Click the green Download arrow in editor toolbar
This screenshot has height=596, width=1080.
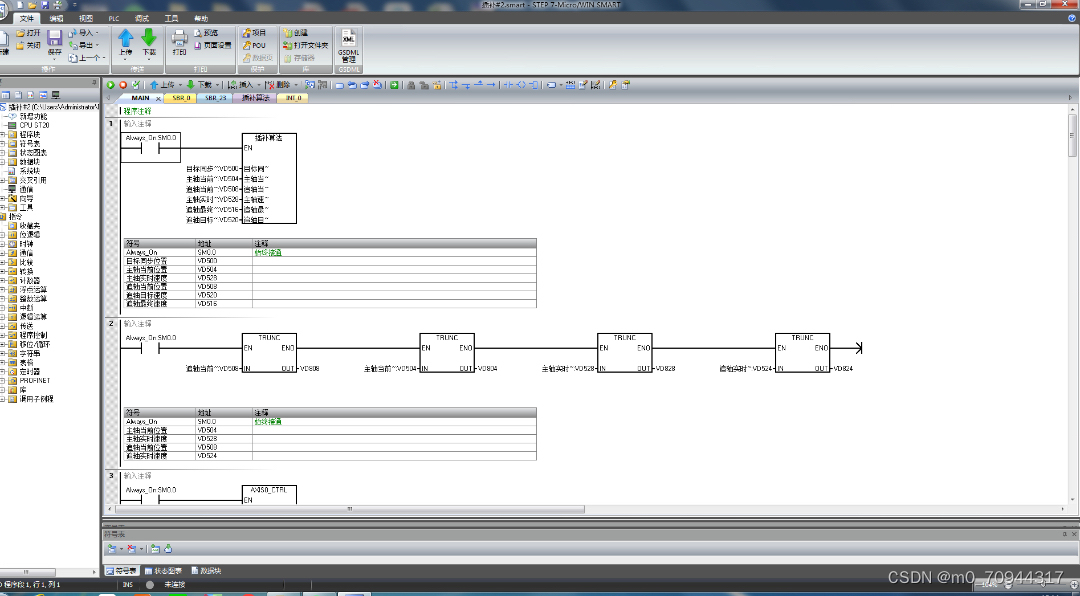[x=191, y=85]
